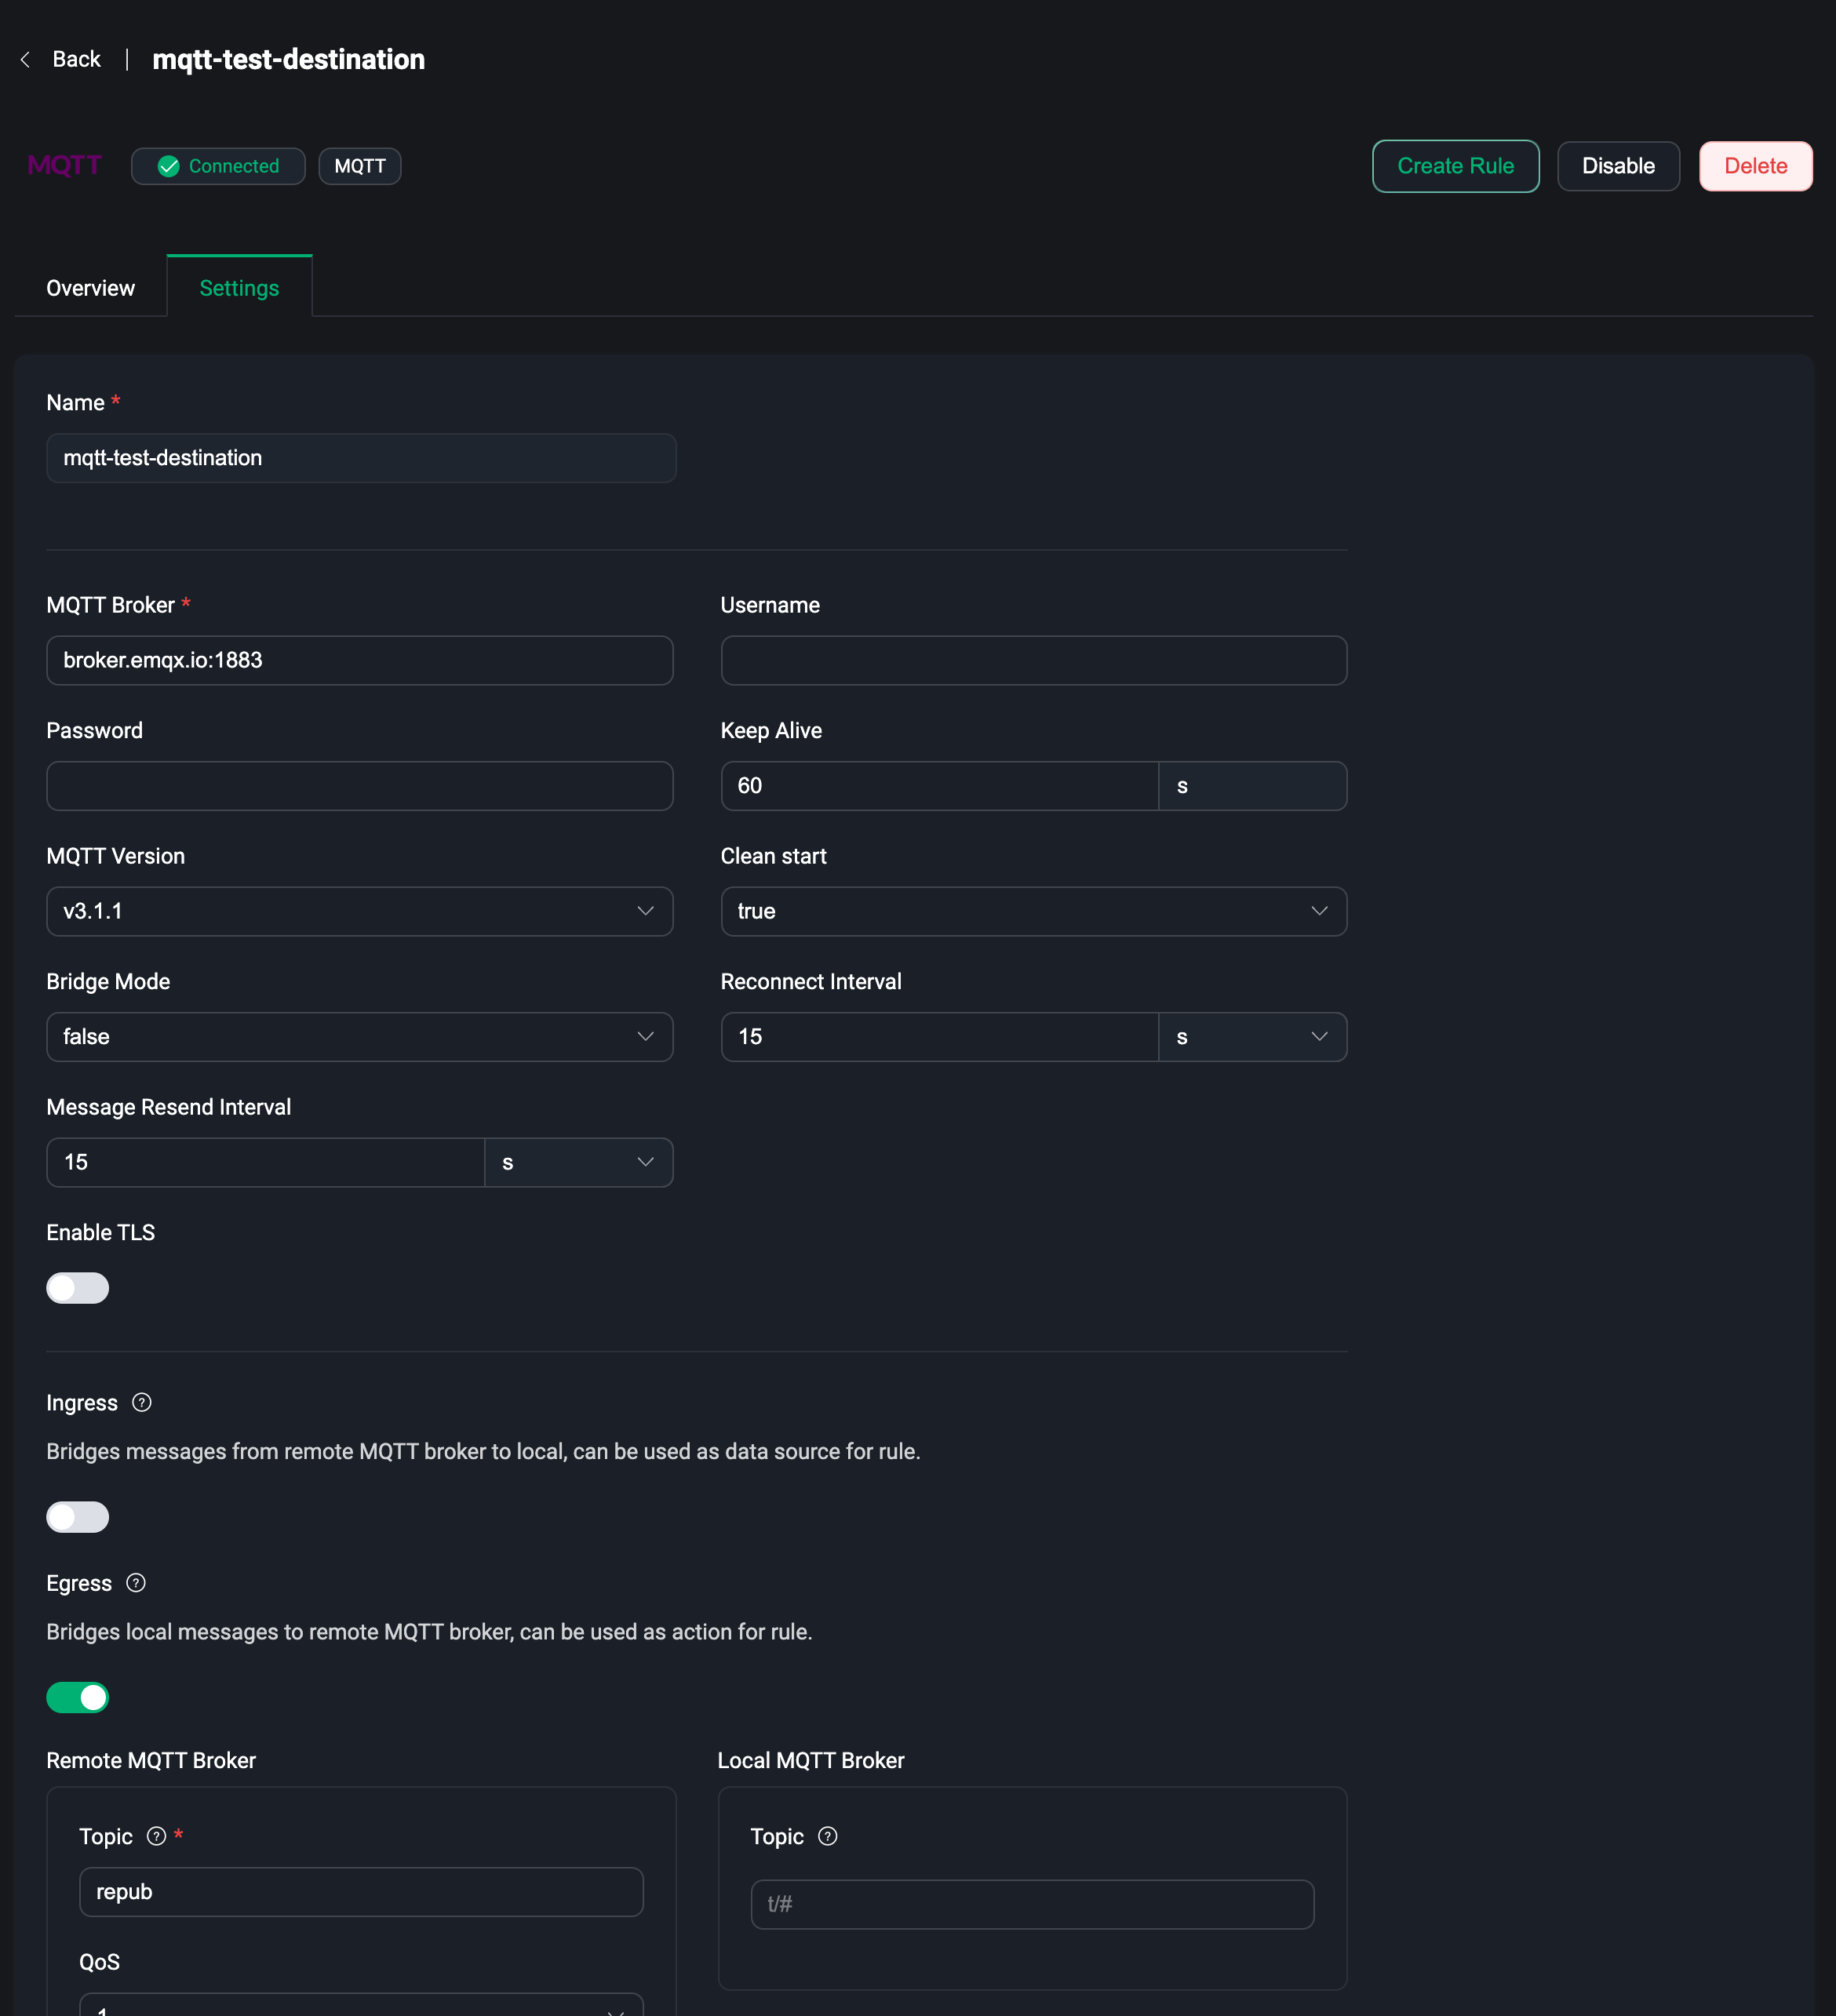
Task: Click the Ingress help question icon
Action: [142, 1402]
